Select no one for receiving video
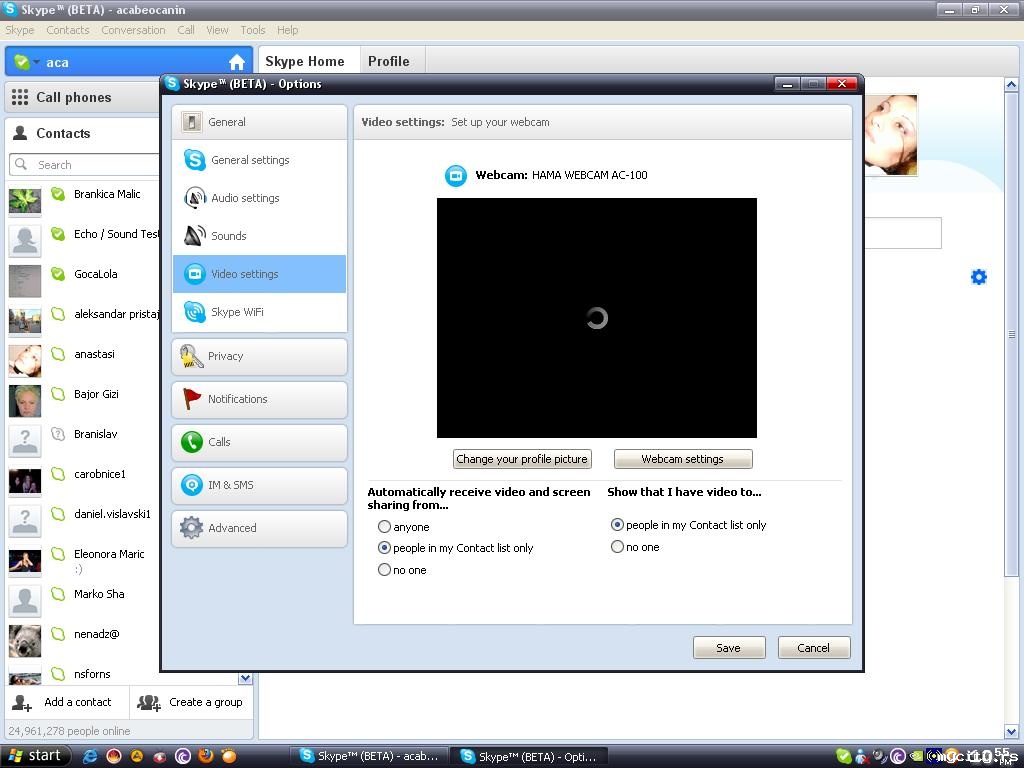 click(384, 569)
